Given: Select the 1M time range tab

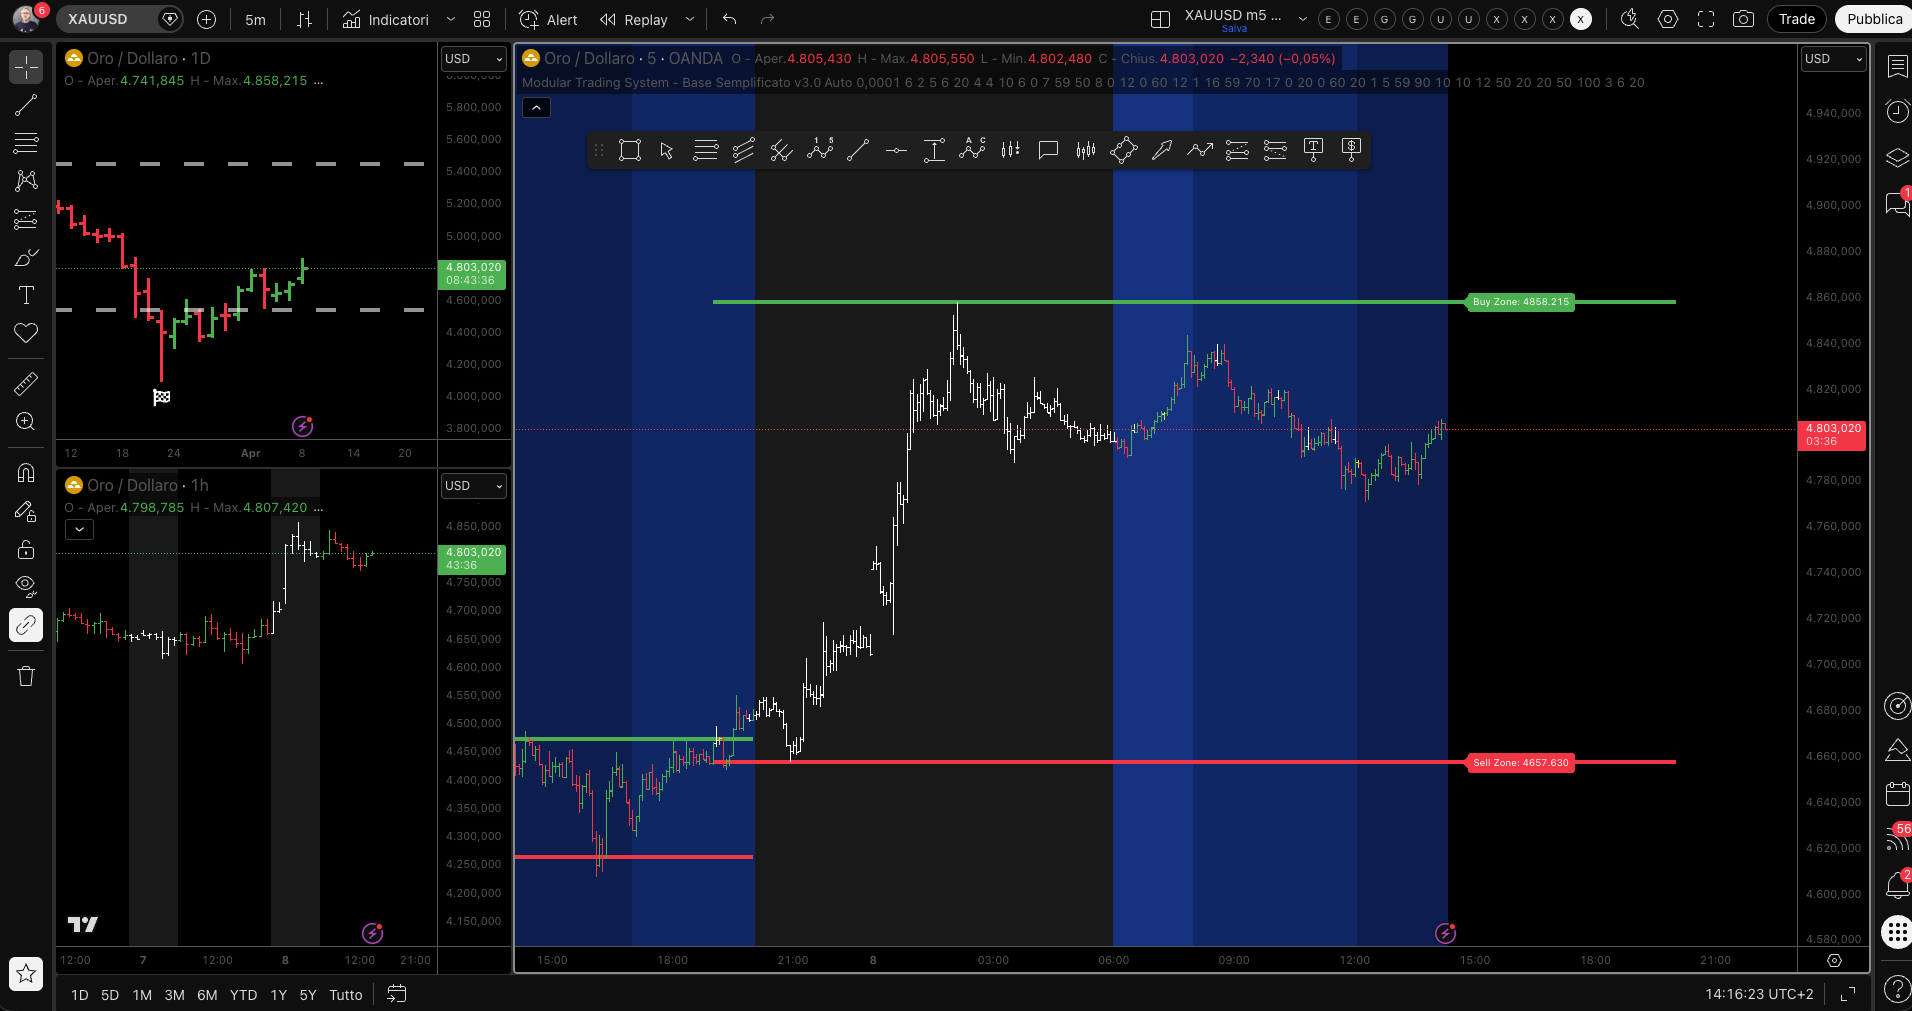Looking at the screenshot, I should pos(142,995).
